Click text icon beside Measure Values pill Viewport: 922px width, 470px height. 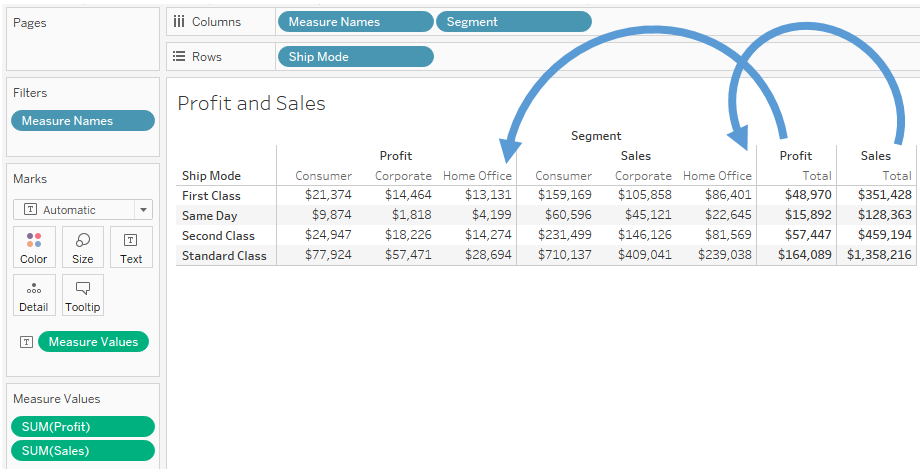[x=24, y=342]
